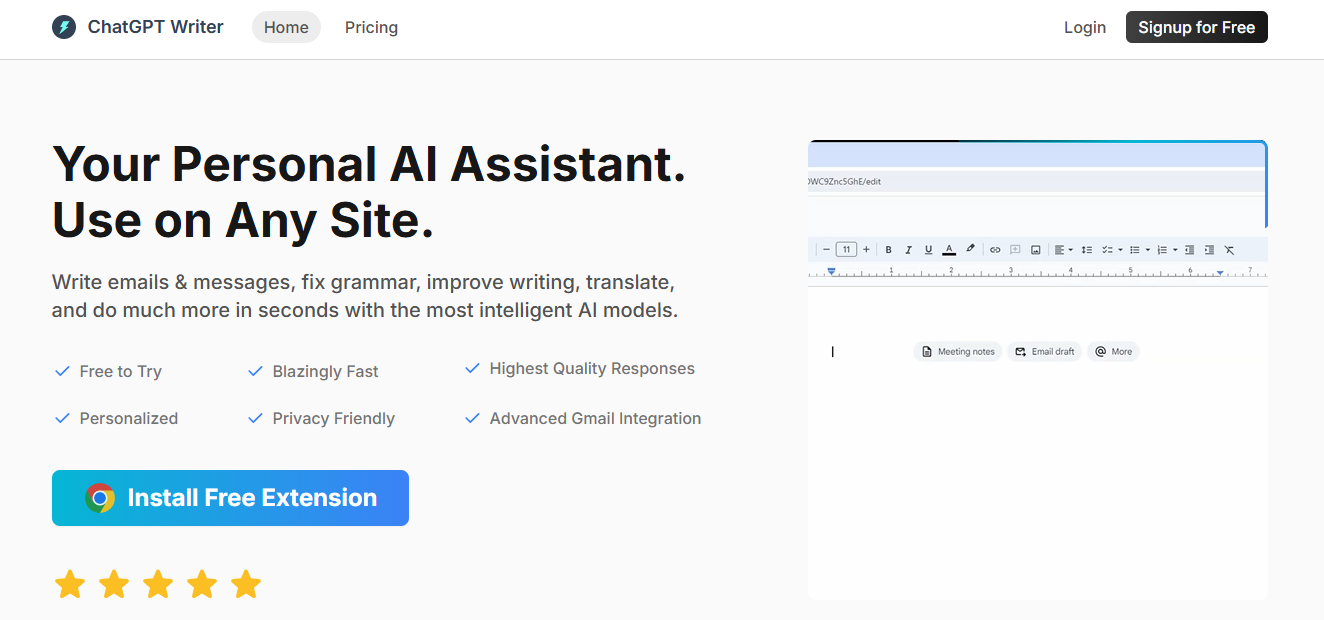Expand the bulleted list options

1148,250
